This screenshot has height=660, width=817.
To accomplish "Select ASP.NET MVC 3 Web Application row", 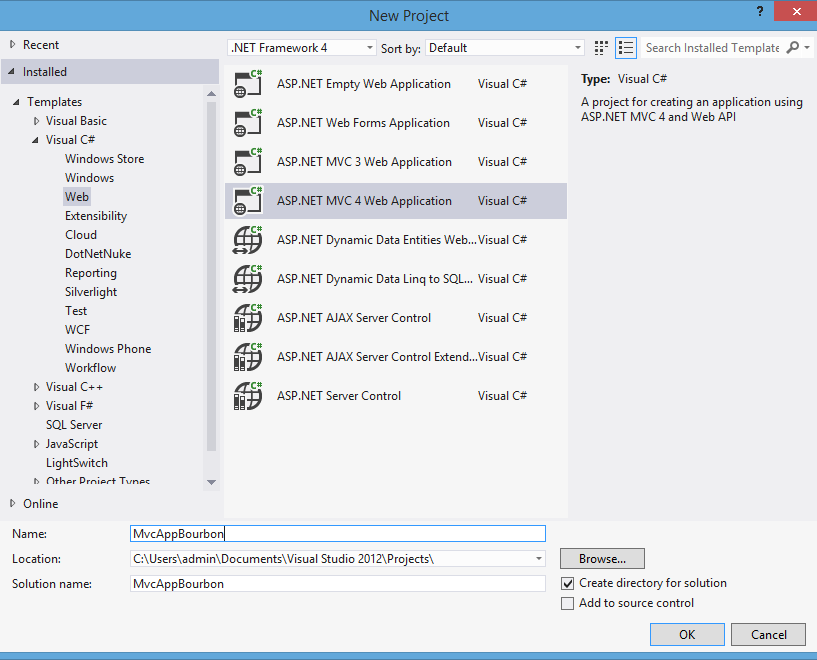I will pos(395,162).
